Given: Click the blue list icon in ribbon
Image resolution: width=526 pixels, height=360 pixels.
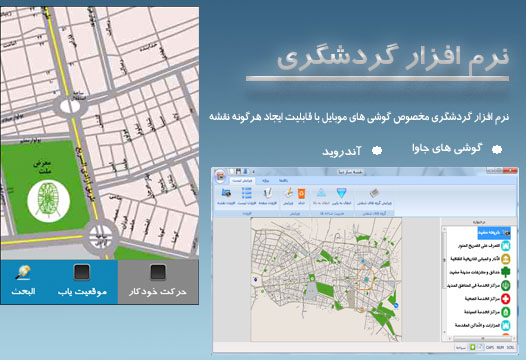Looking at the screenshot, I should (247, 193).
